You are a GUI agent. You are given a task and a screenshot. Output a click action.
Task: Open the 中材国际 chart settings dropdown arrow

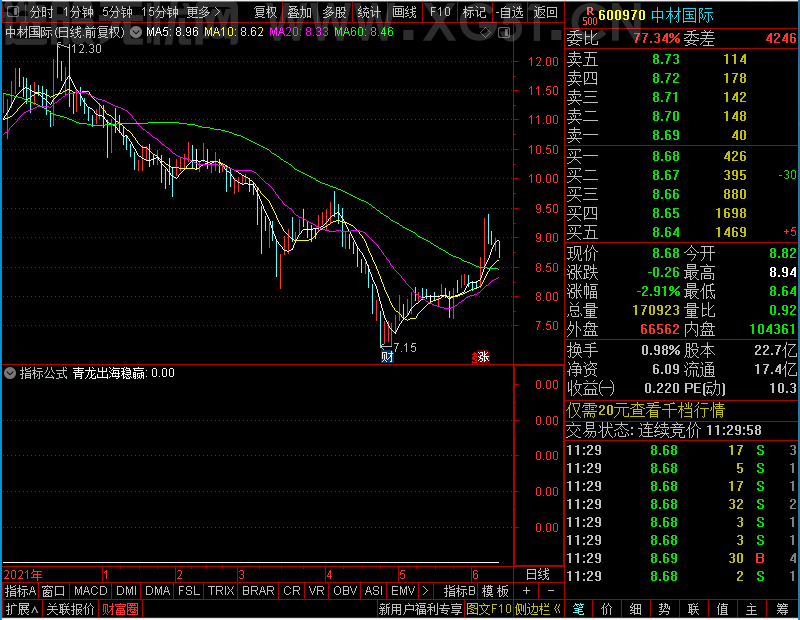point(136,33)
